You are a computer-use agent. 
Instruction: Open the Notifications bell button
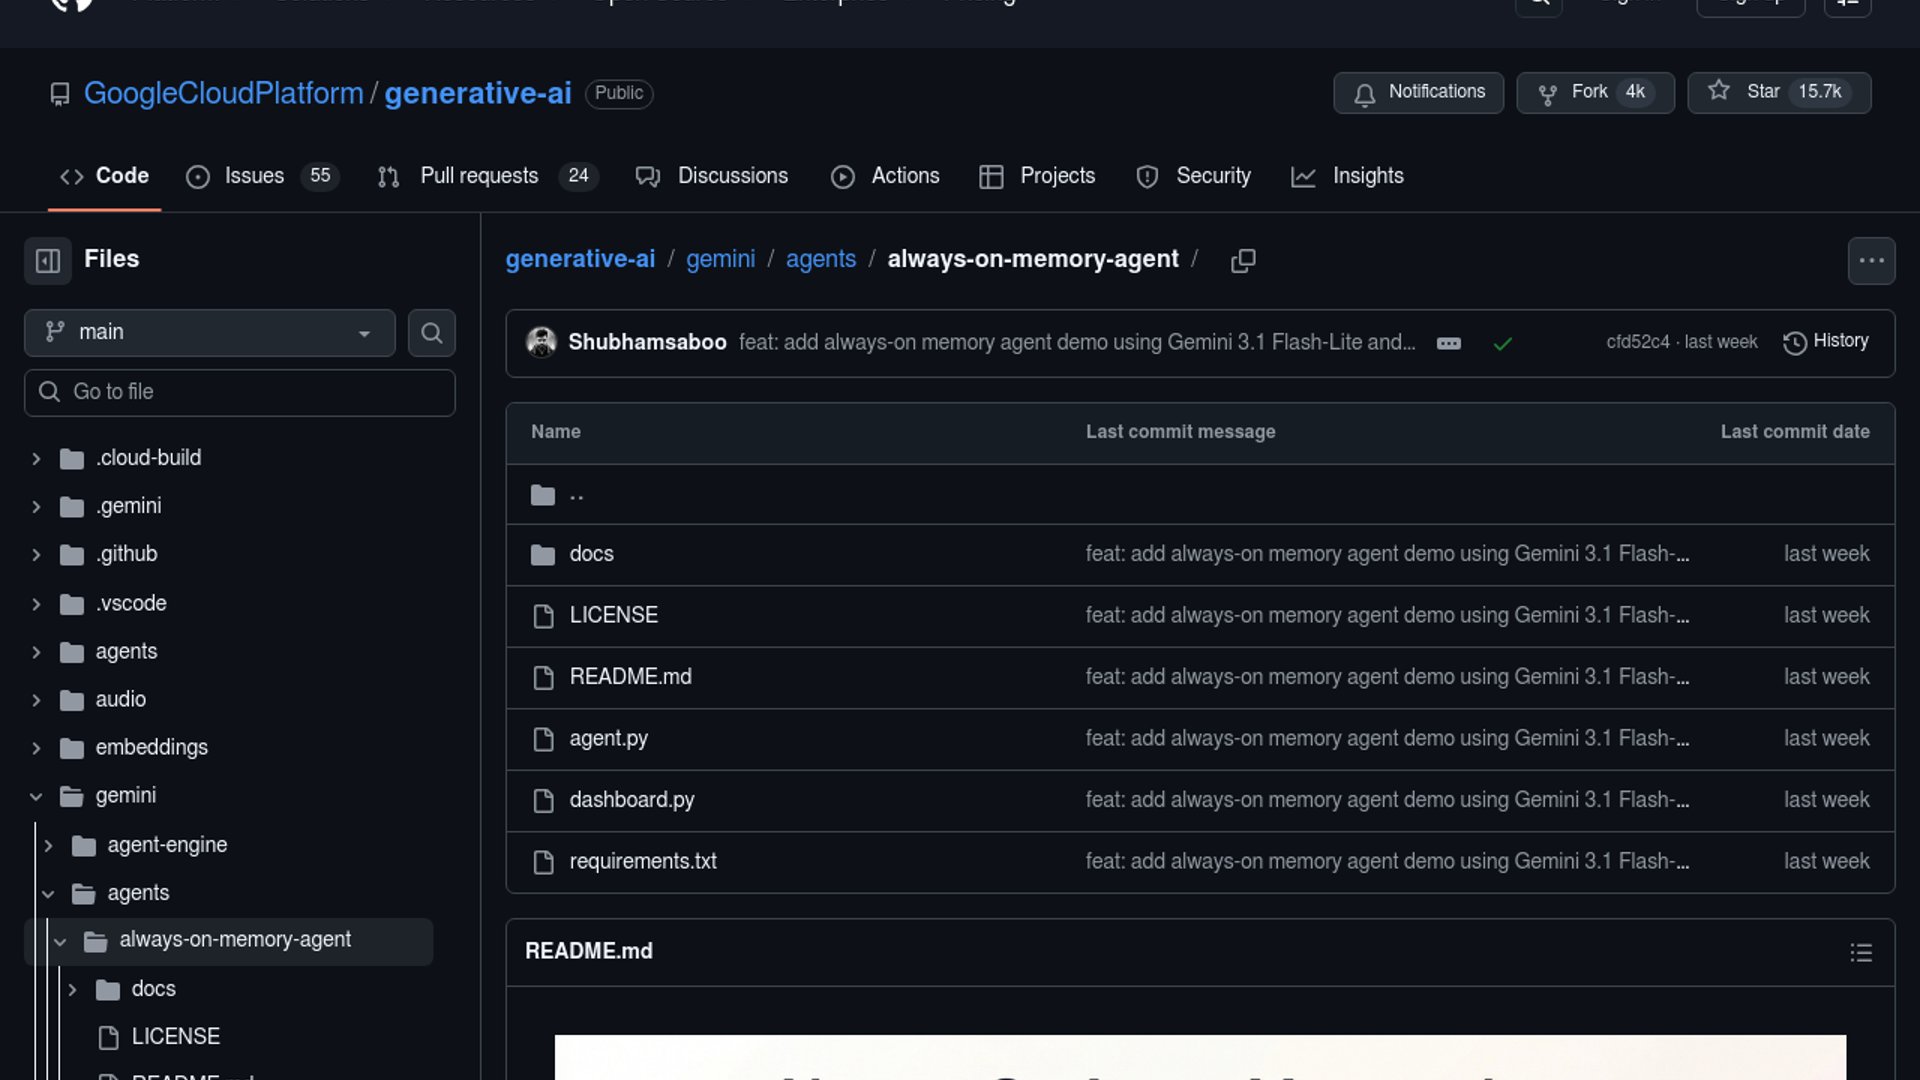tap(1418, 92)
